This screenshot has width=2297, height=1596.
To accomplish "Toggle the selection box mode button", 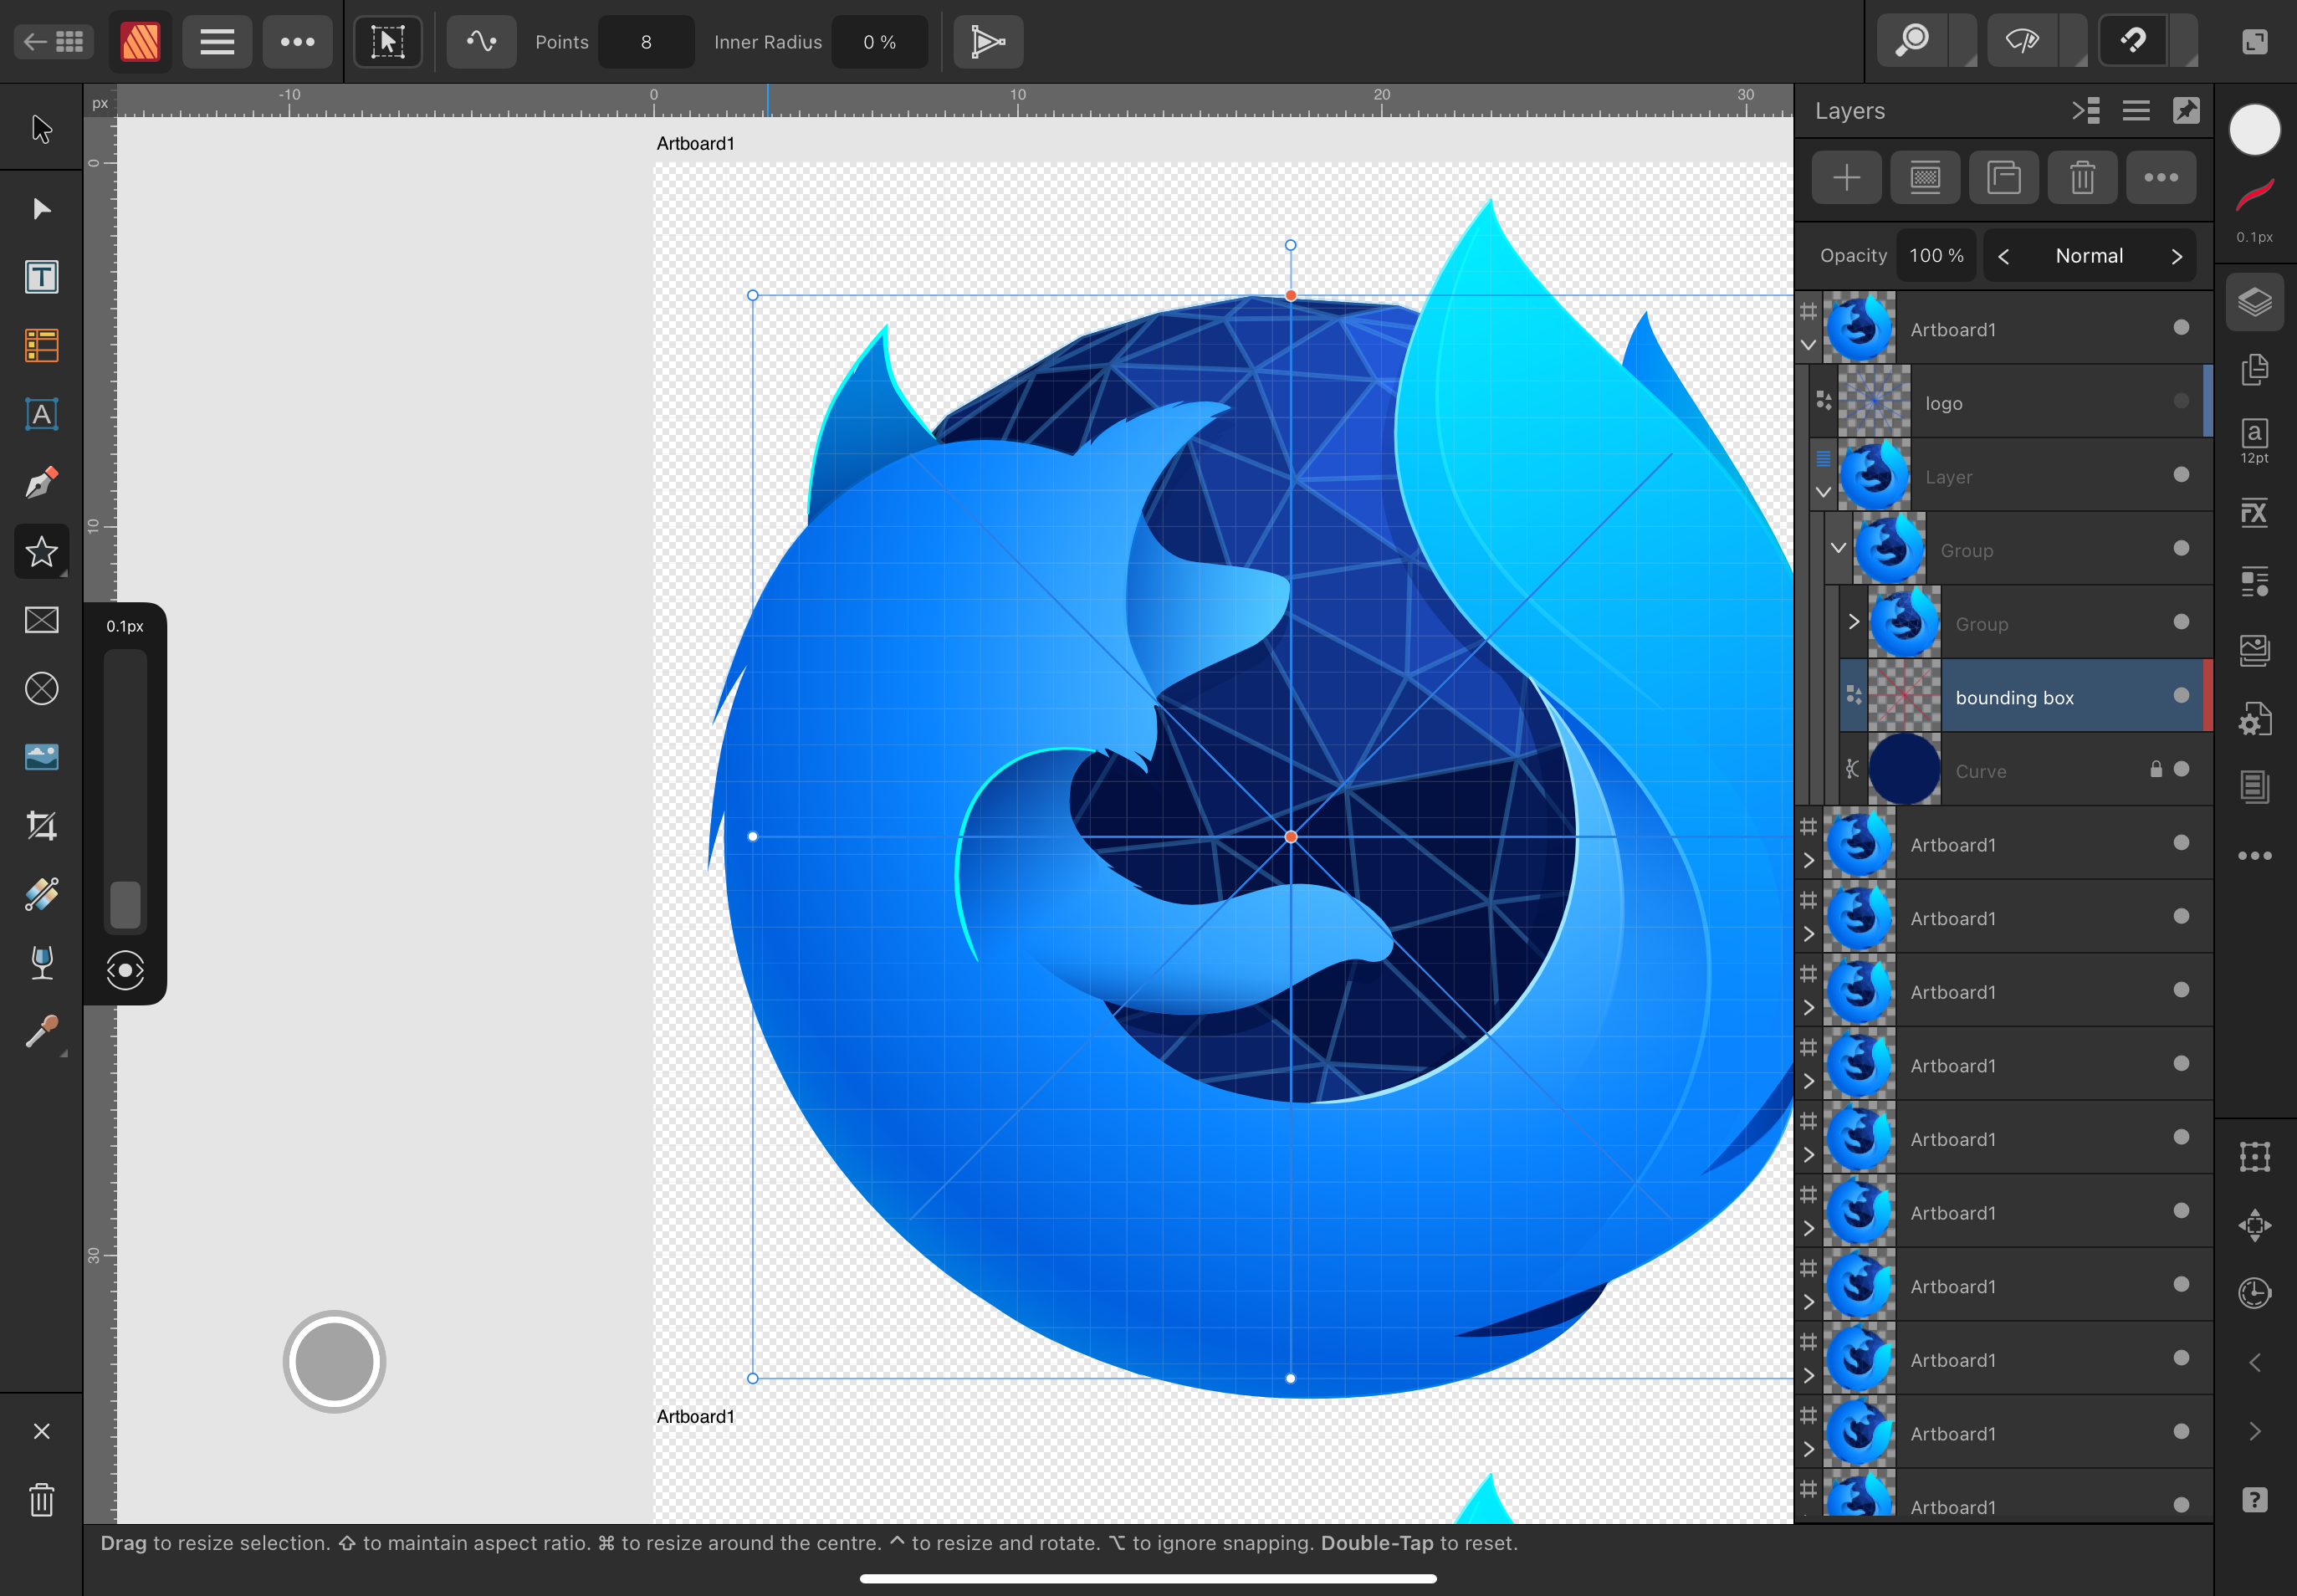I will (388, 42).
